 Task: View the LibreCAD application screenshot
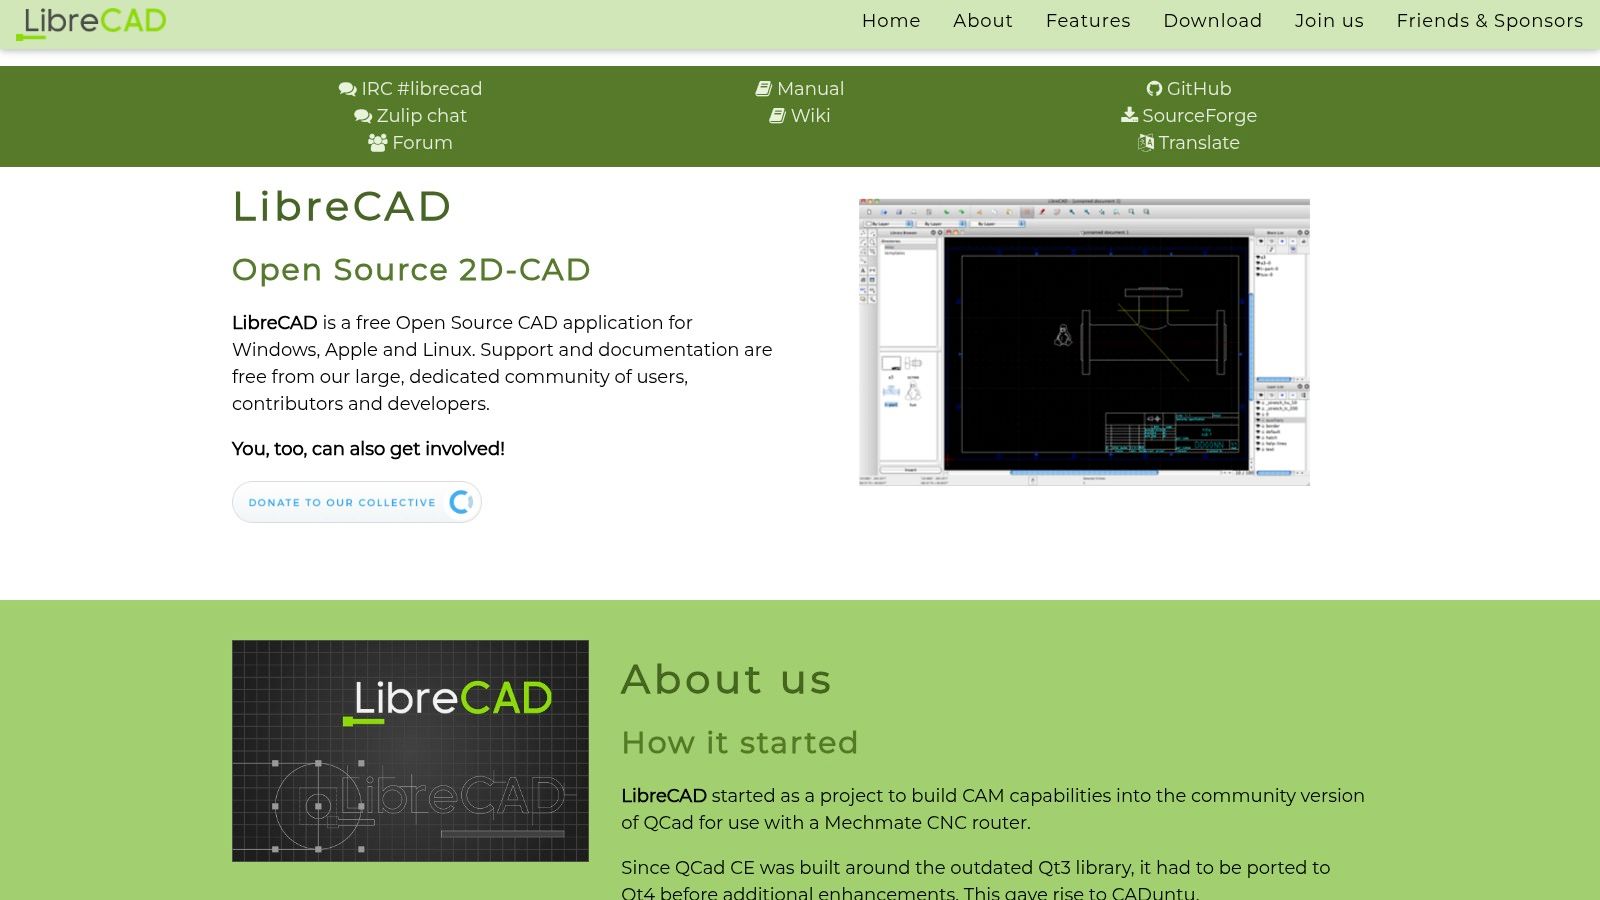[1083, 341]
